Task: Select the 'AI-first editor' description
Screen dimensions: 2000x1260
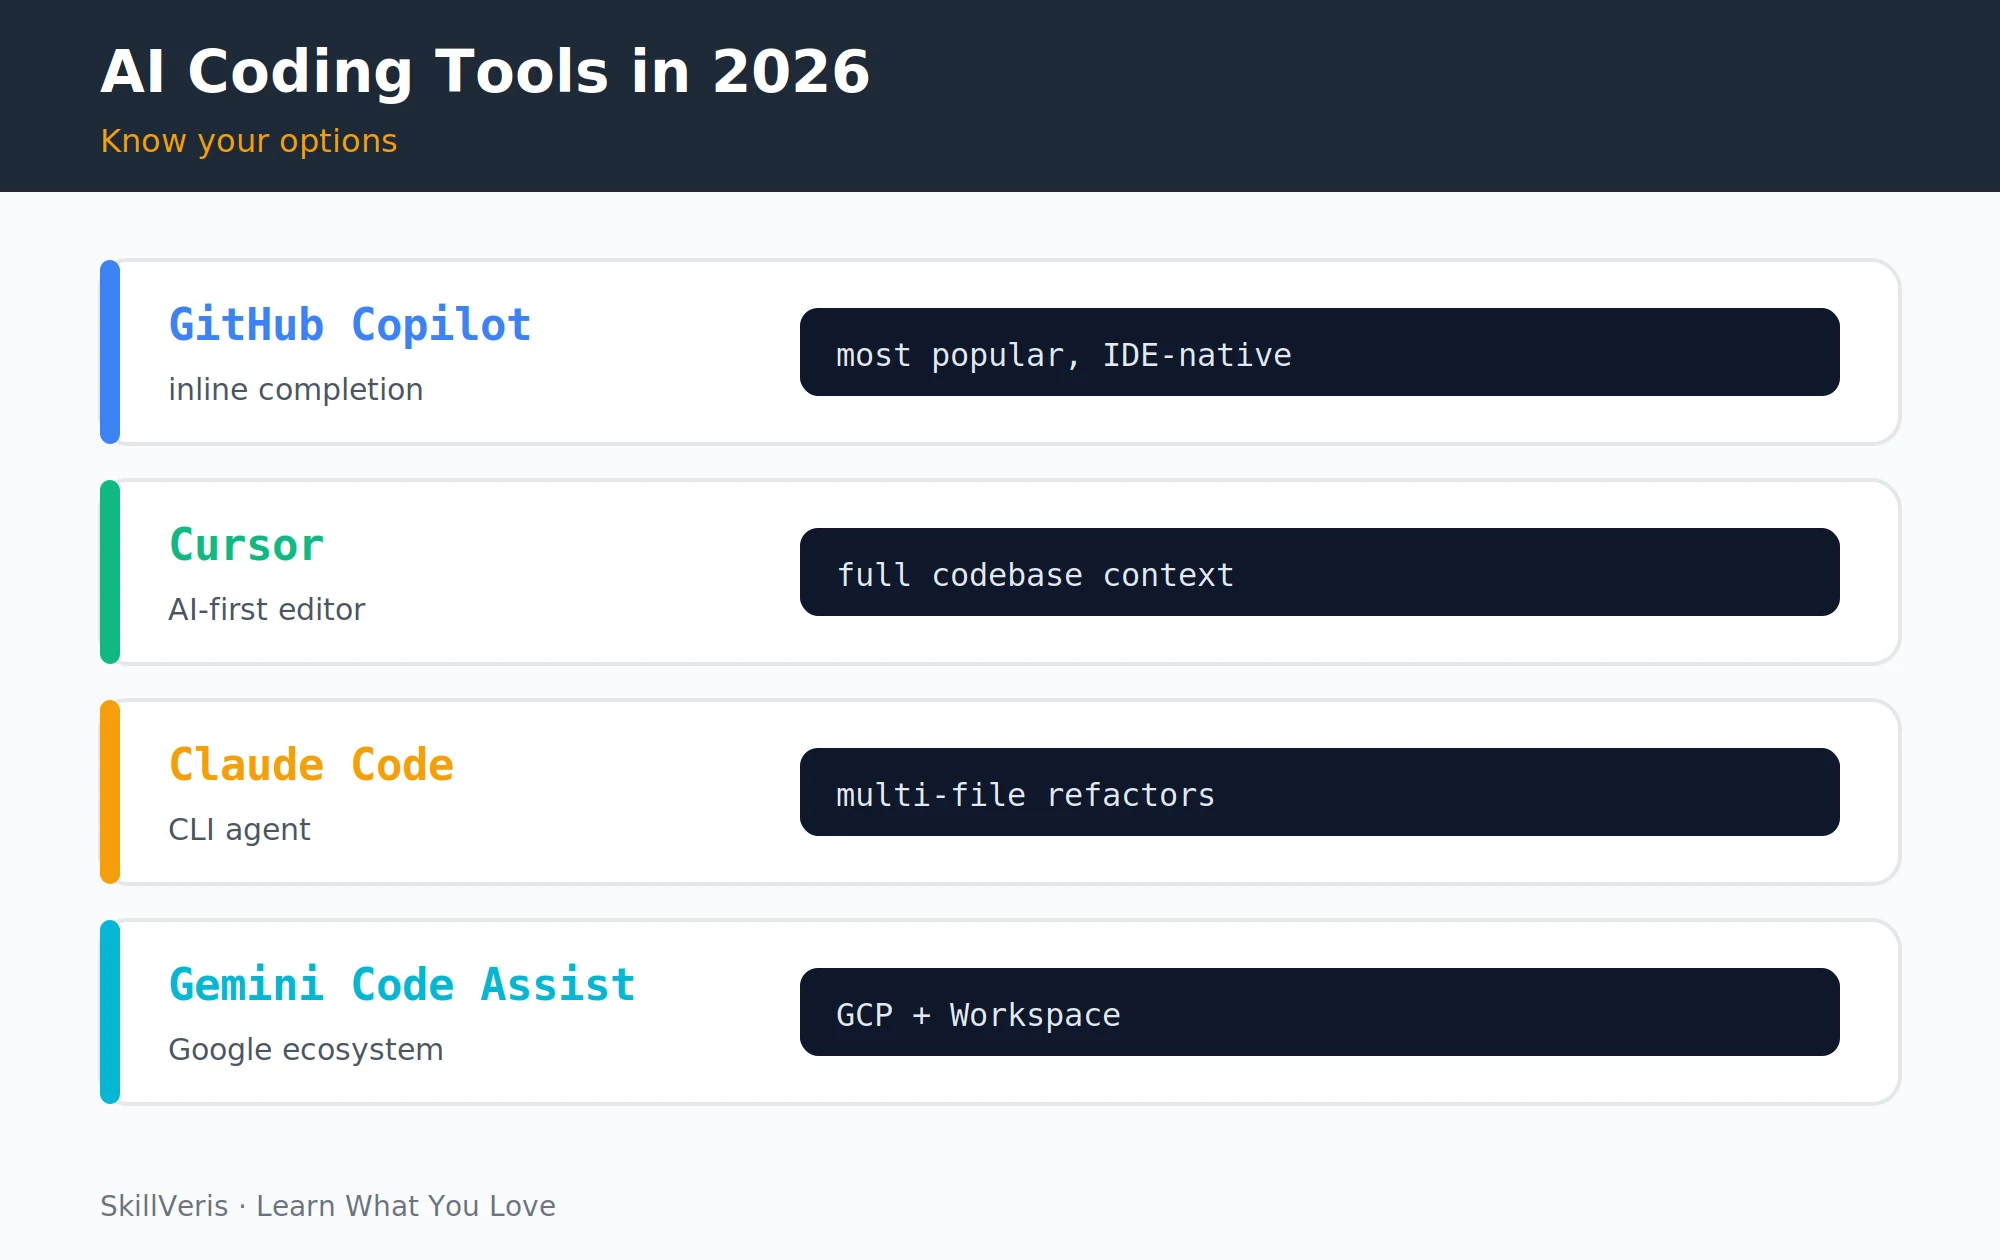Action: click(x=267, y=609)
